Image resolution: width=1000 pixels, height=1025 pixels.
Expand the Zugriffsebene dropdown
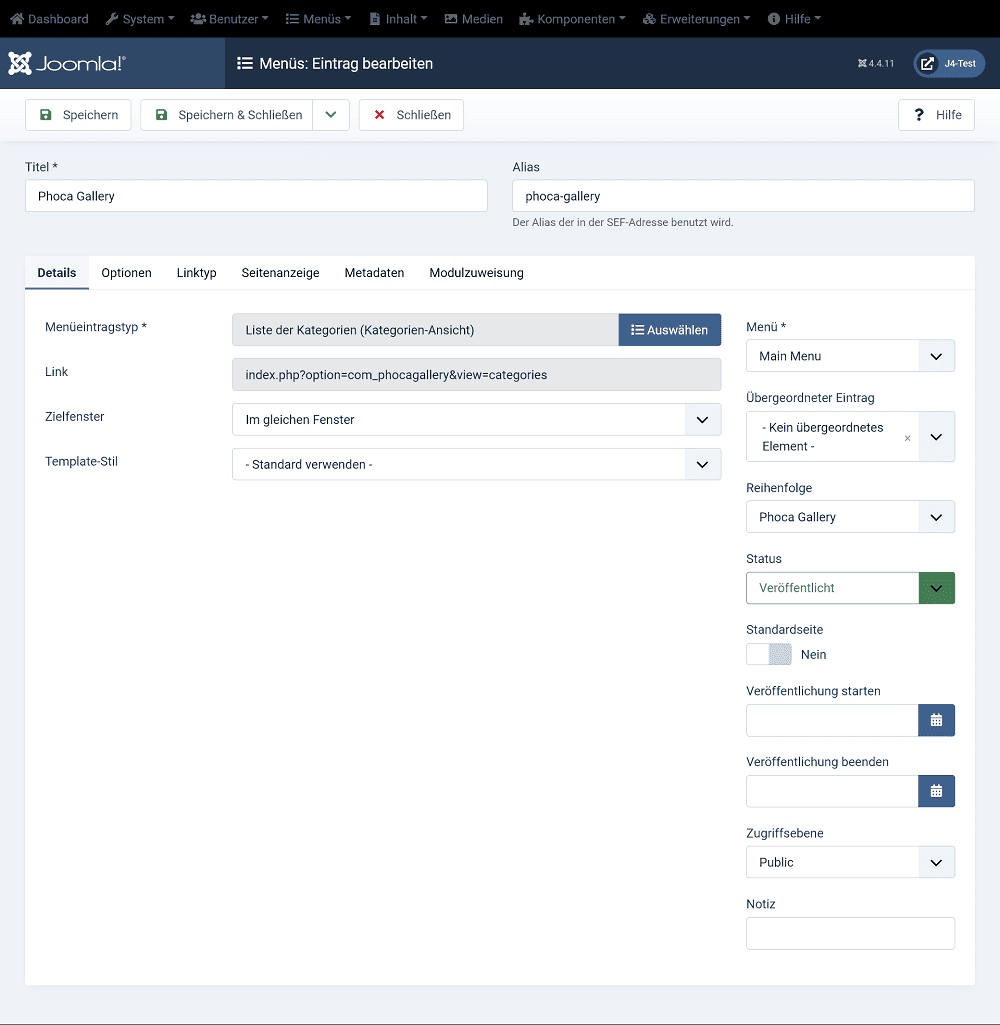[850, 862]
